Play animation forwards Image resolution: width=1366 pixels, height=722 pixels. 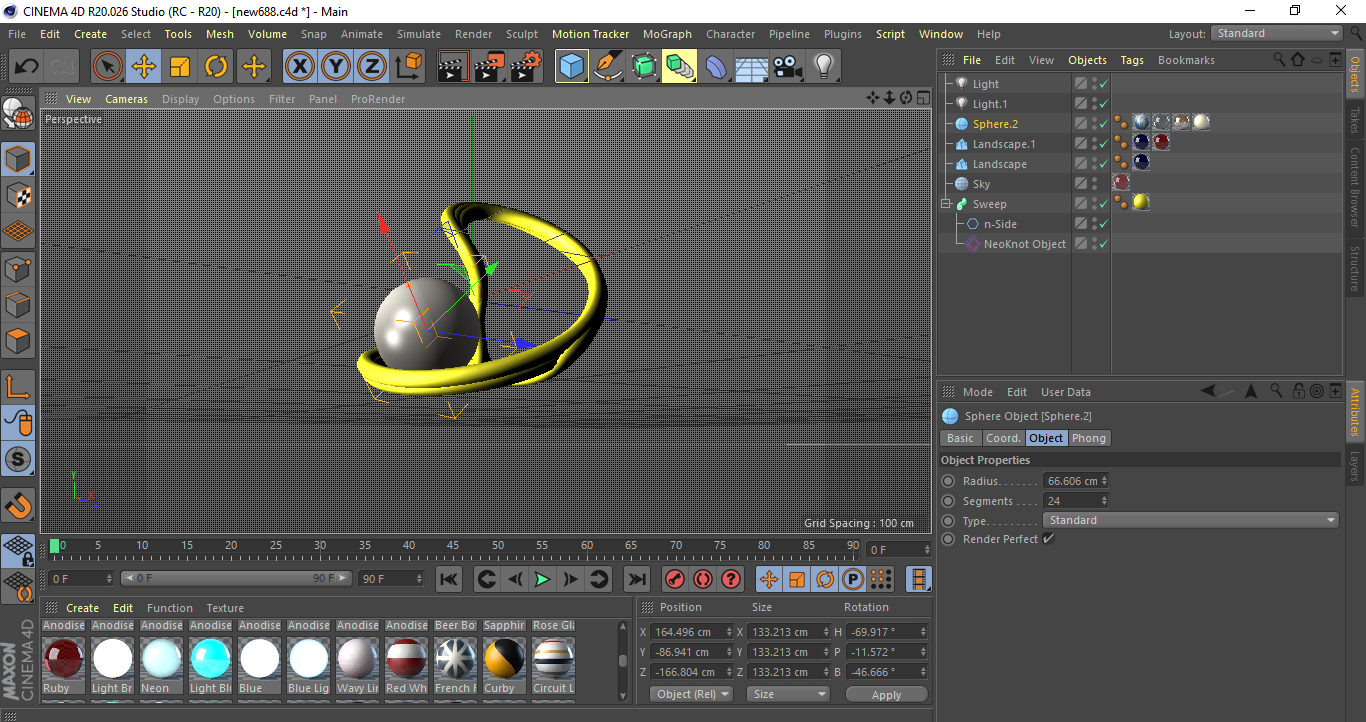(x=542, y=579)
